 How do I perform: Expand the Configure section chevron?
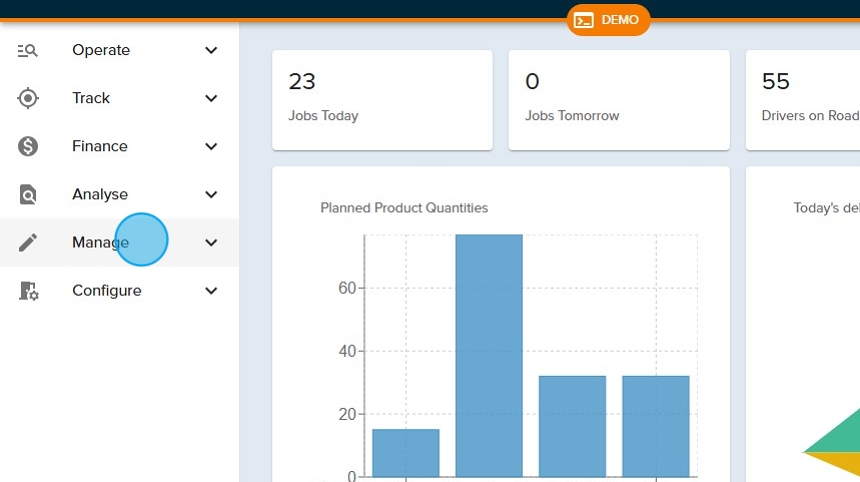click(x=211, y=291)
